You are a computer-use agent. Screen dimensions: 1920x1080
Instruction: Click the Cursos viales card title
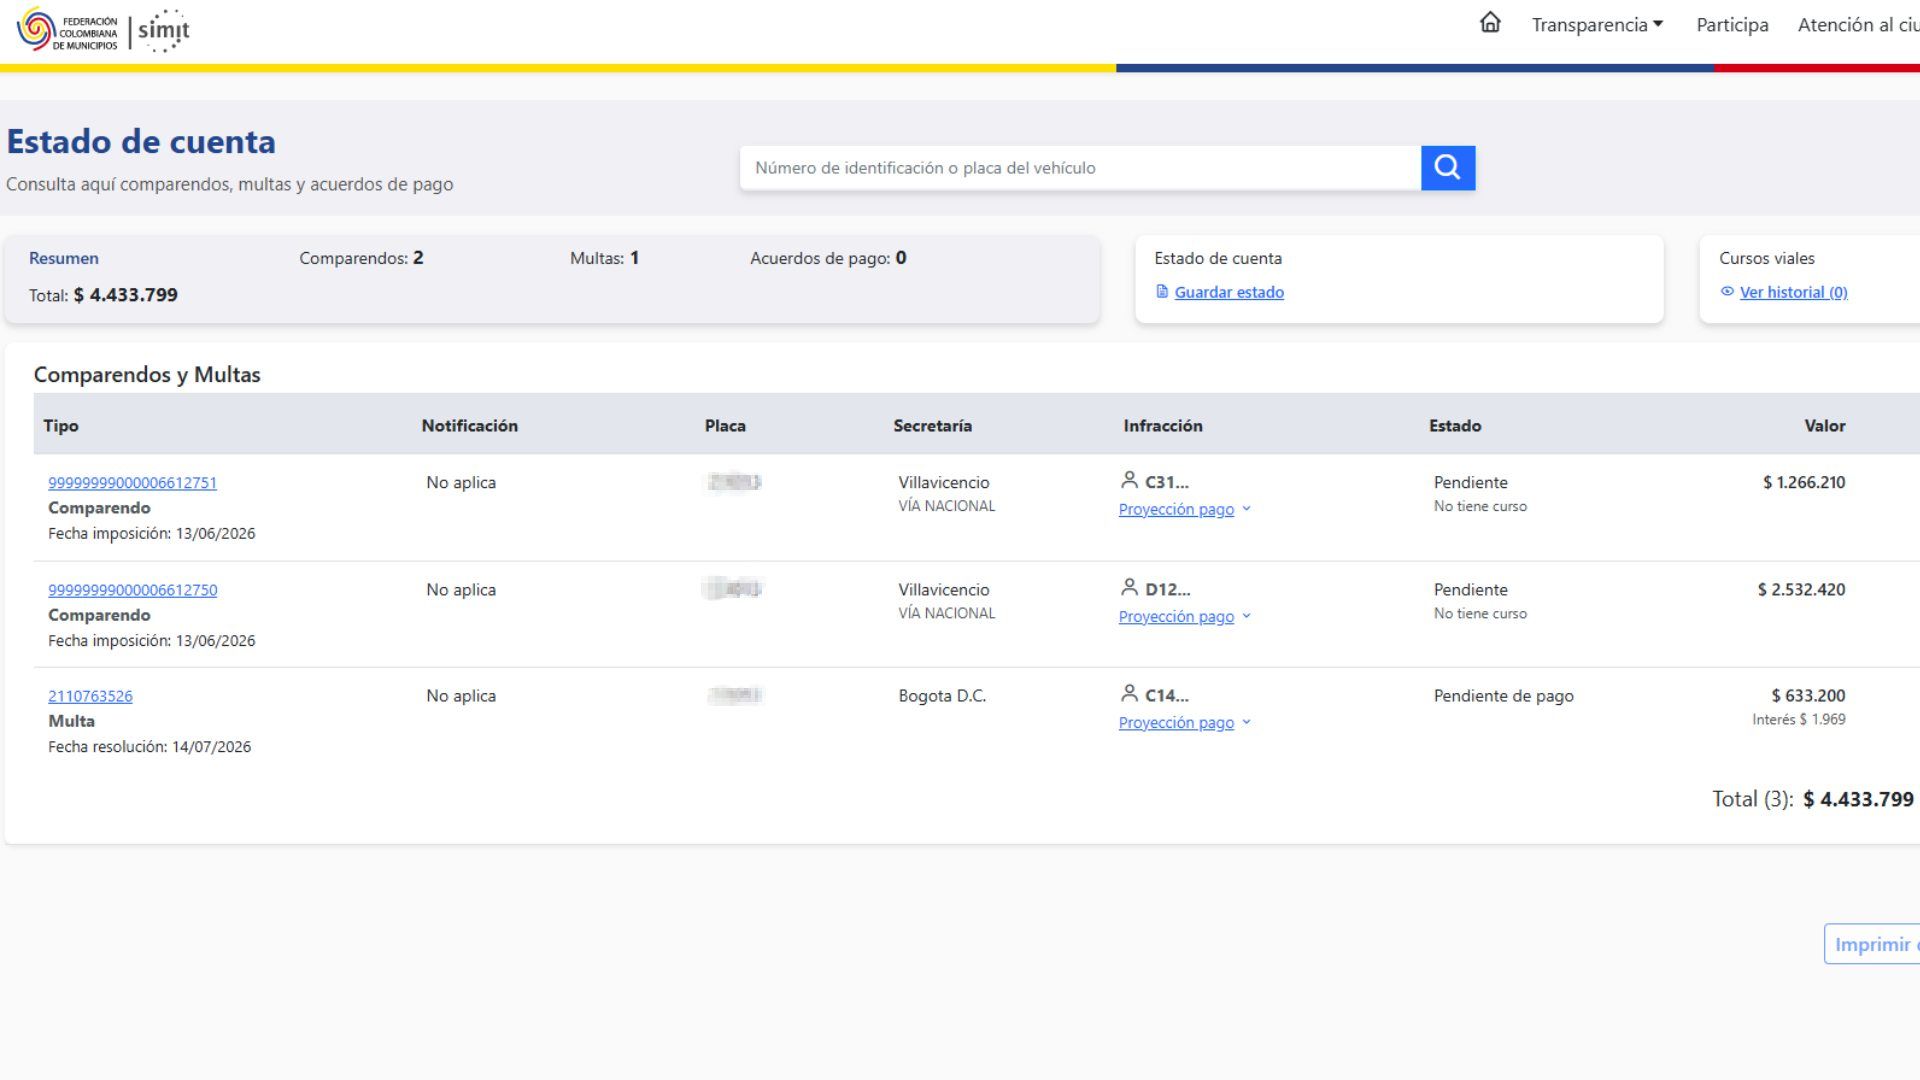pos(1767,258)
